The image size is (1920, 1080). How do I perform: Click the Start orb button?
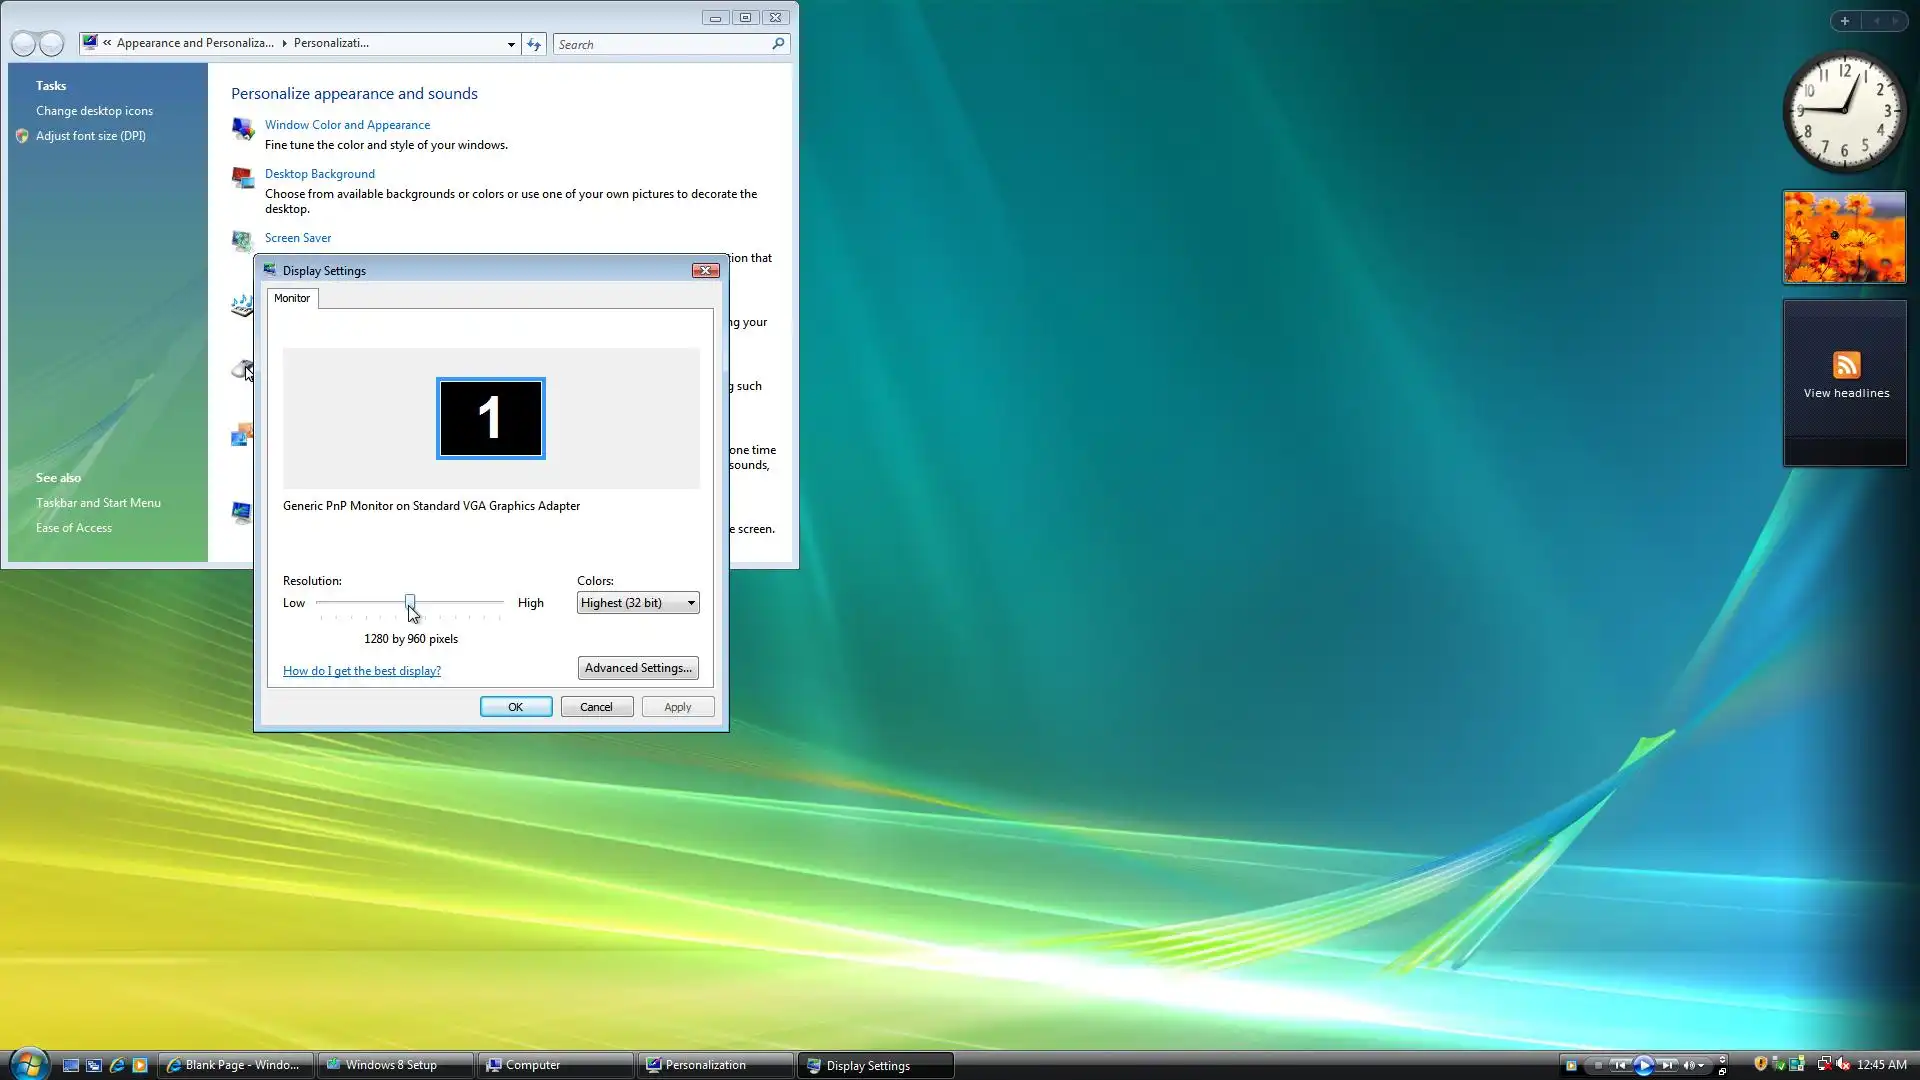(28, 1064)
